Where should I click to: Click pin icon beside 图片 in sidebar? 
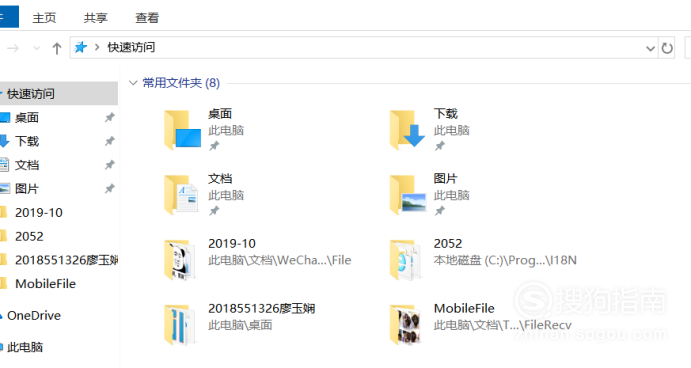point(109,189)
